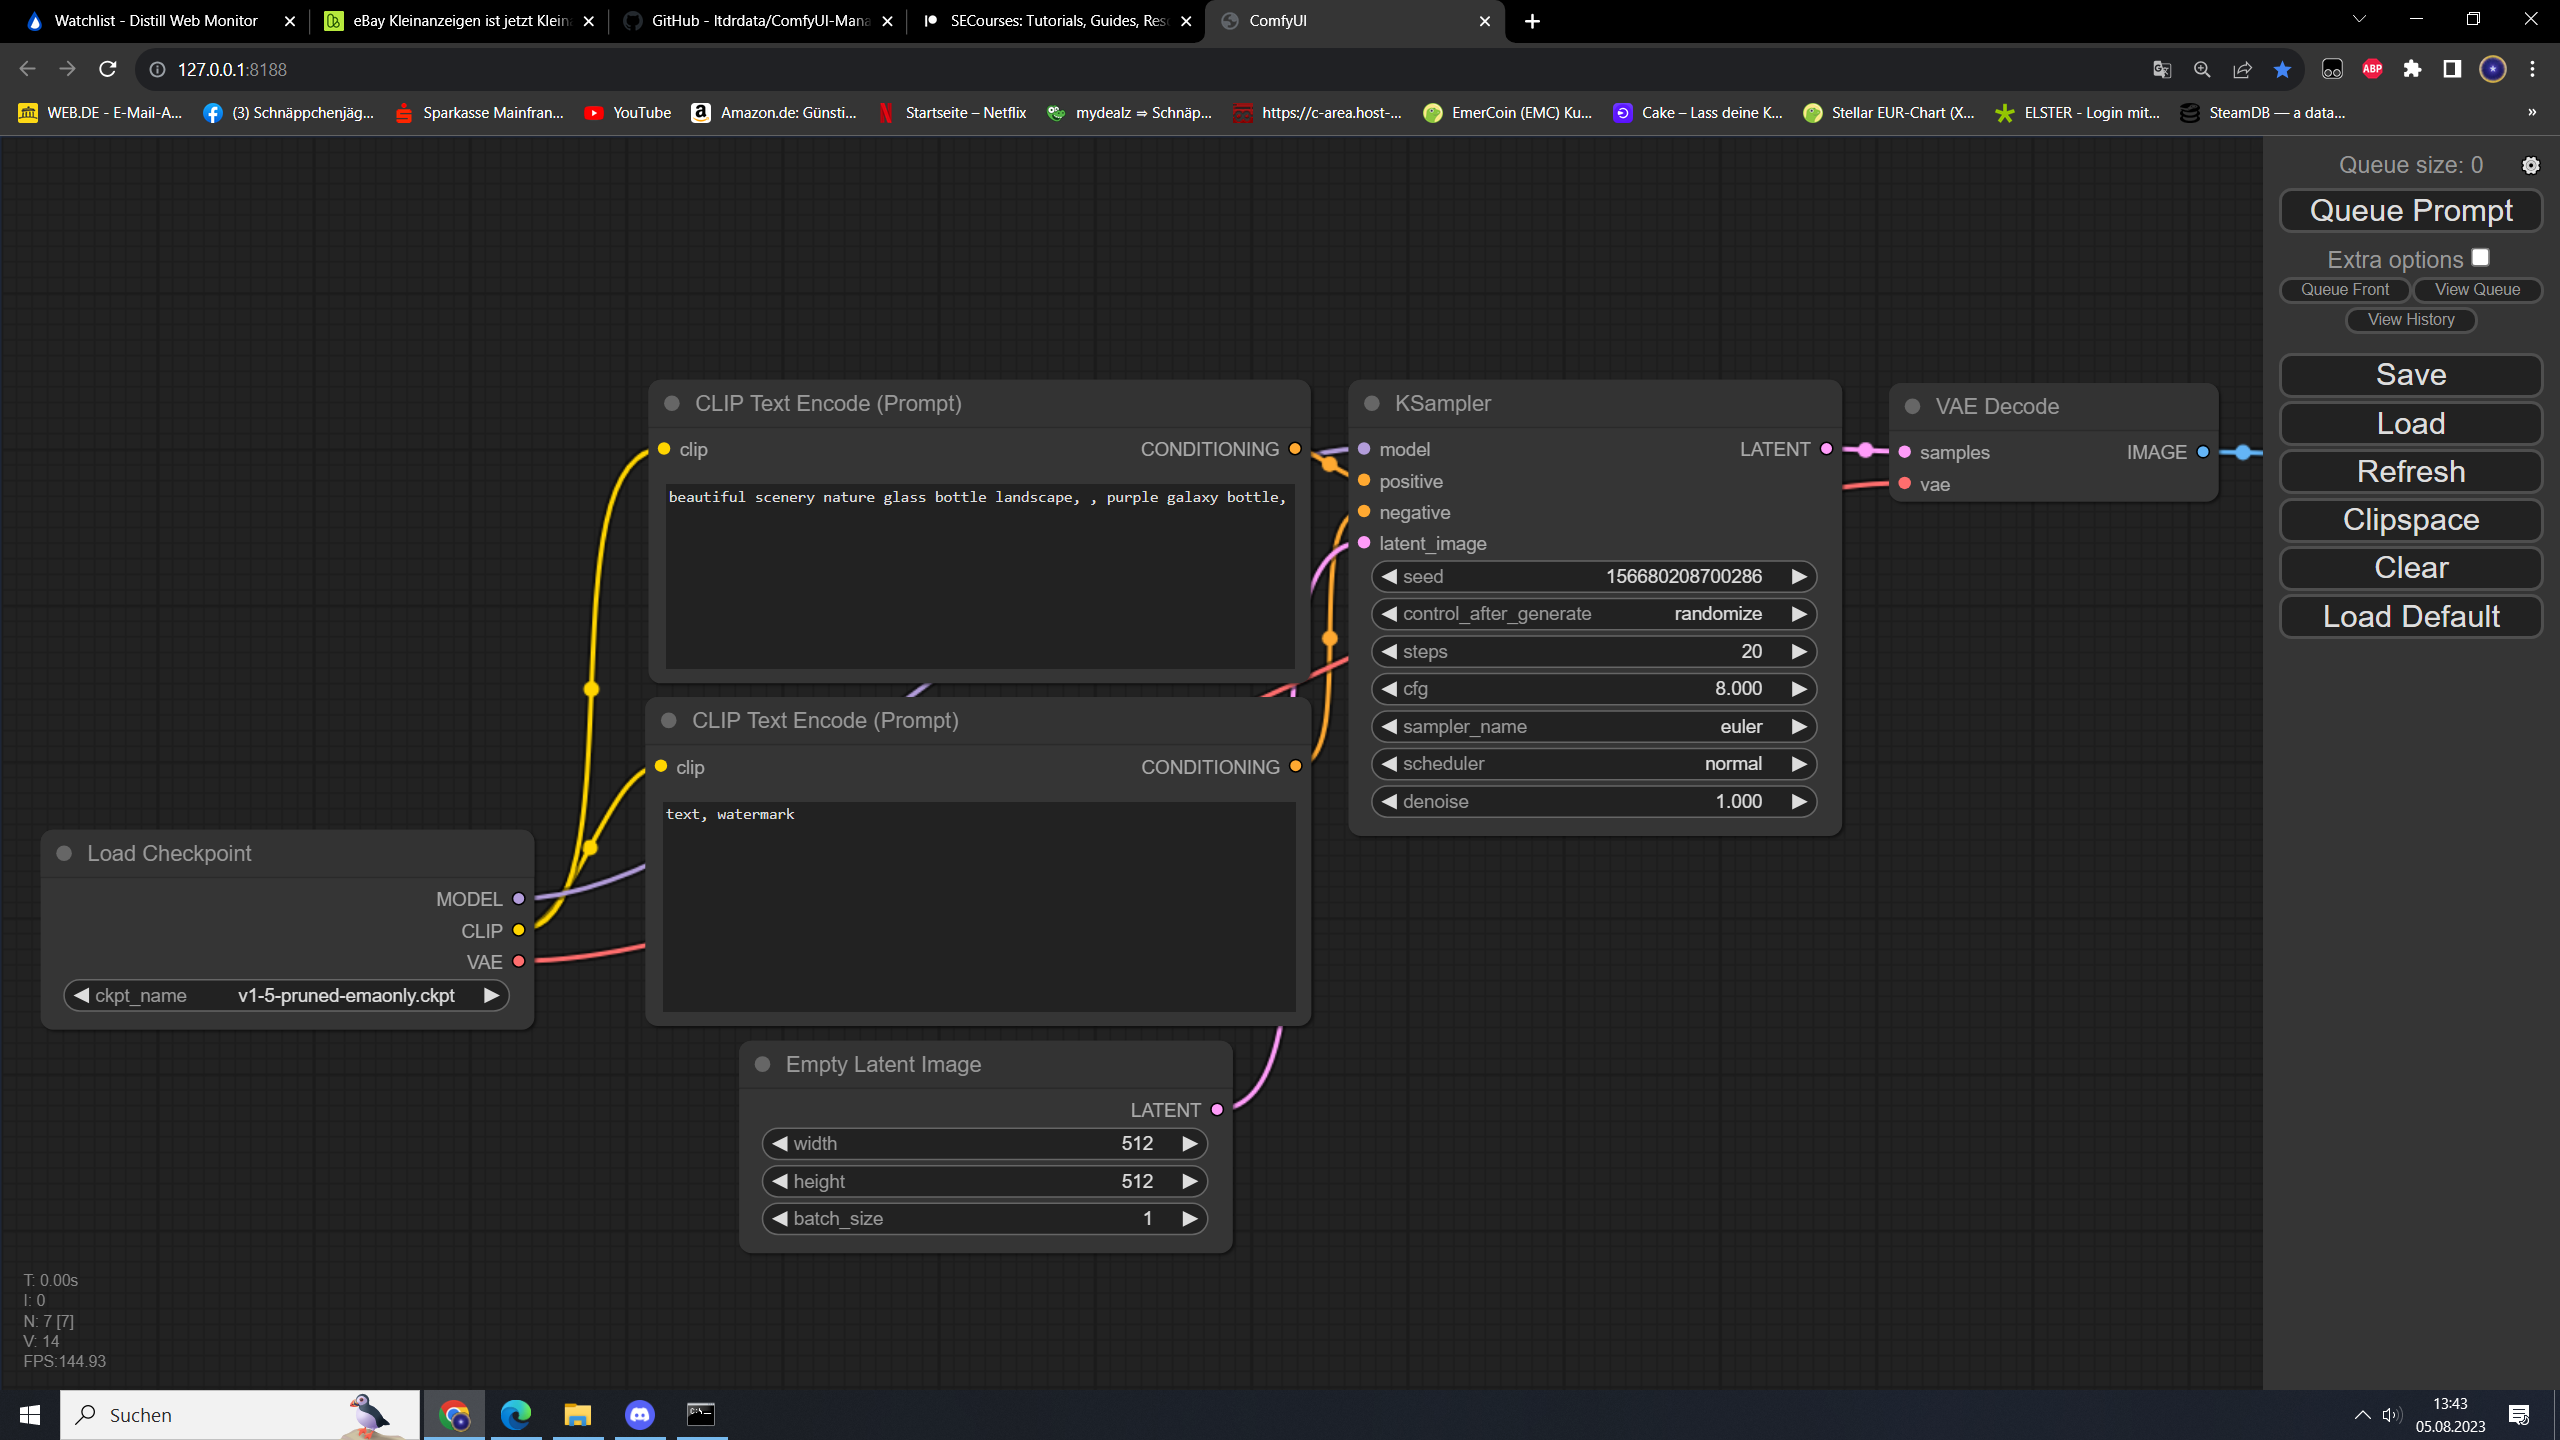Viewport: 2560px width, 1440px height.
Task: Open the browser extensions puzzle icon
Action: coord(2412,69)
